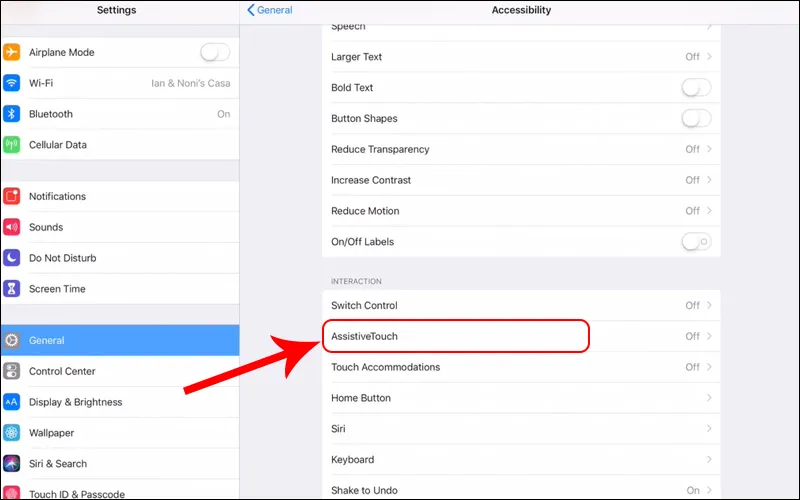Open Siri accessibility via its chevron
This screenshot has height=500, width=800.
pos(709,429)
